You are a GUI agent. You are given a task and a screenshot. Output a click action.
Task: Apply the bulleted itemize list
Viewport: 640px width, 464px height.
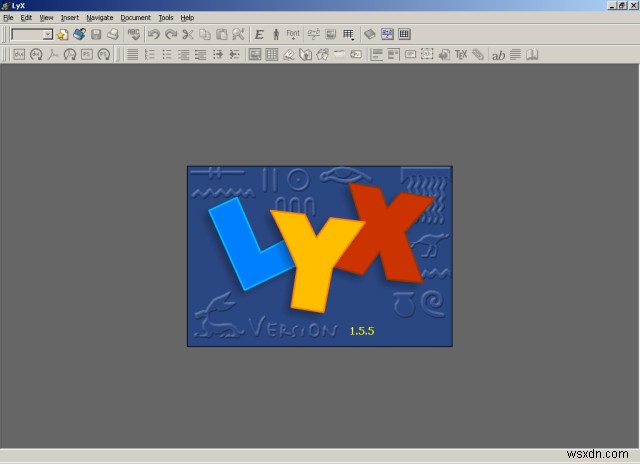(167, 55)
